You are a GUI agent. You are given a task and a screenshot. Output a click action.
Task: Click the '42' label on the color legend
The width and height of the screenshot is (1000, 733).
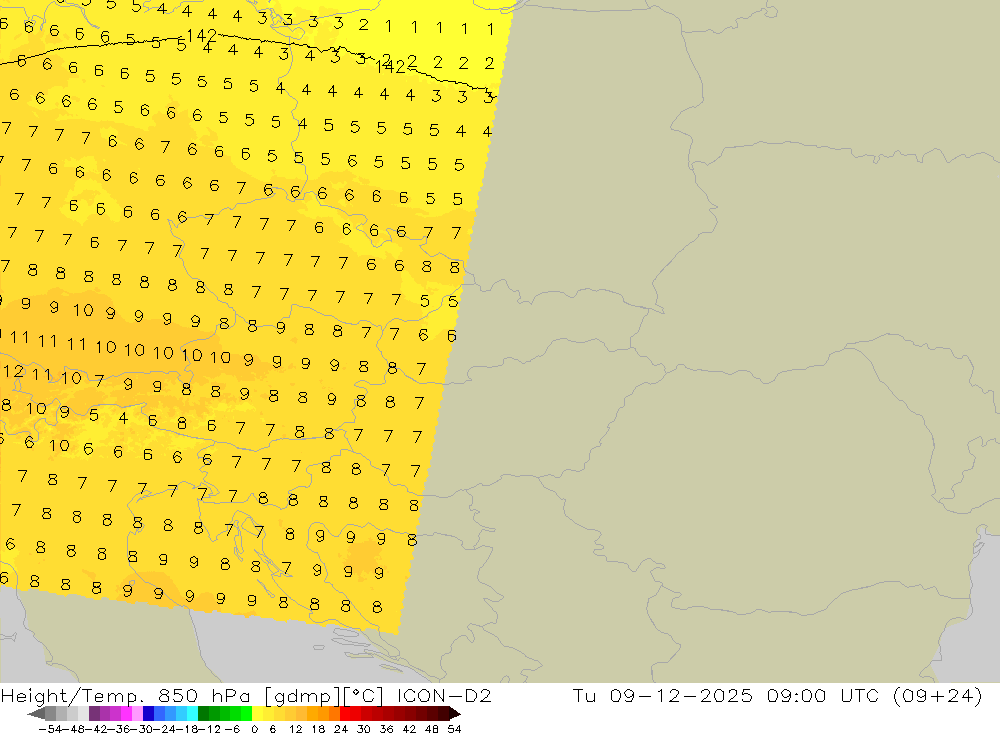point(409,729)
